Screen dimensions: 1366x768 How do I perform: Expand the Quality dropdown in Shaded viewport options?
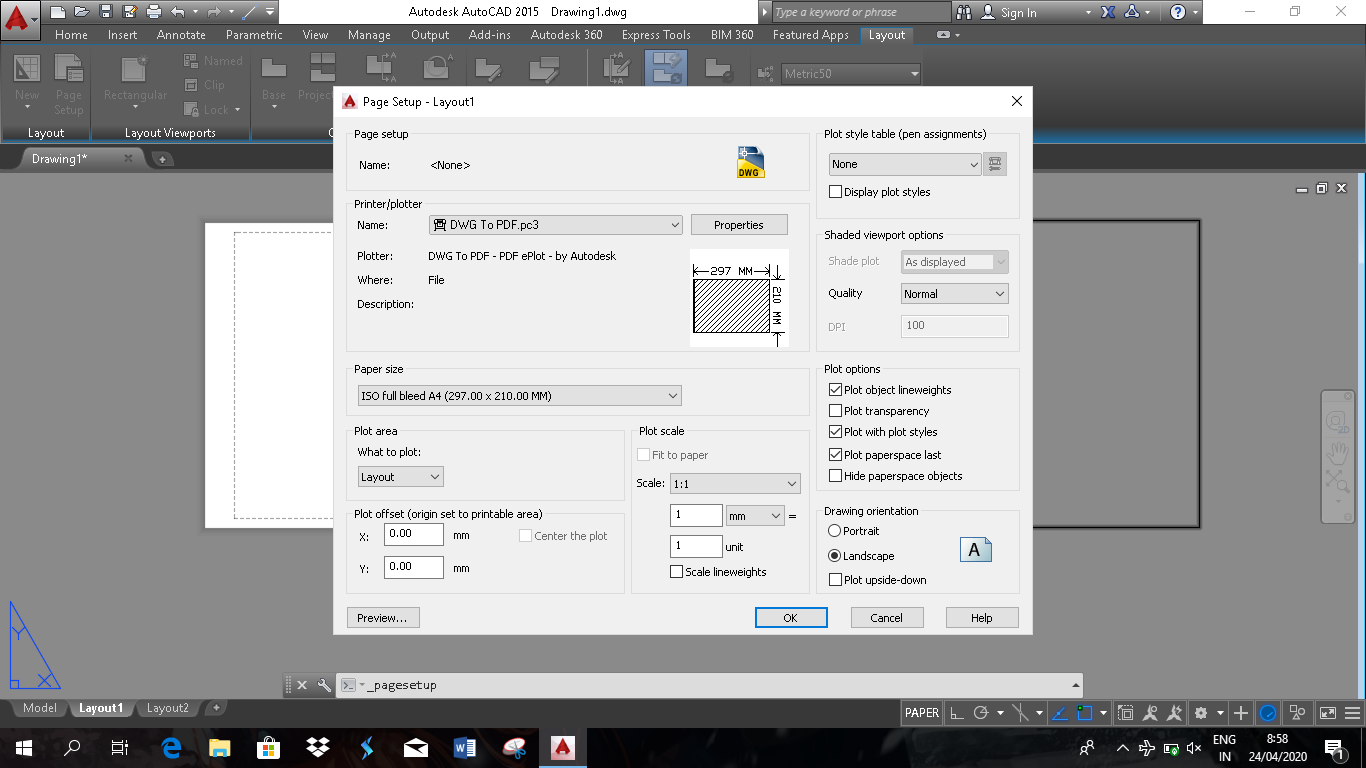tap(1001, 293)
